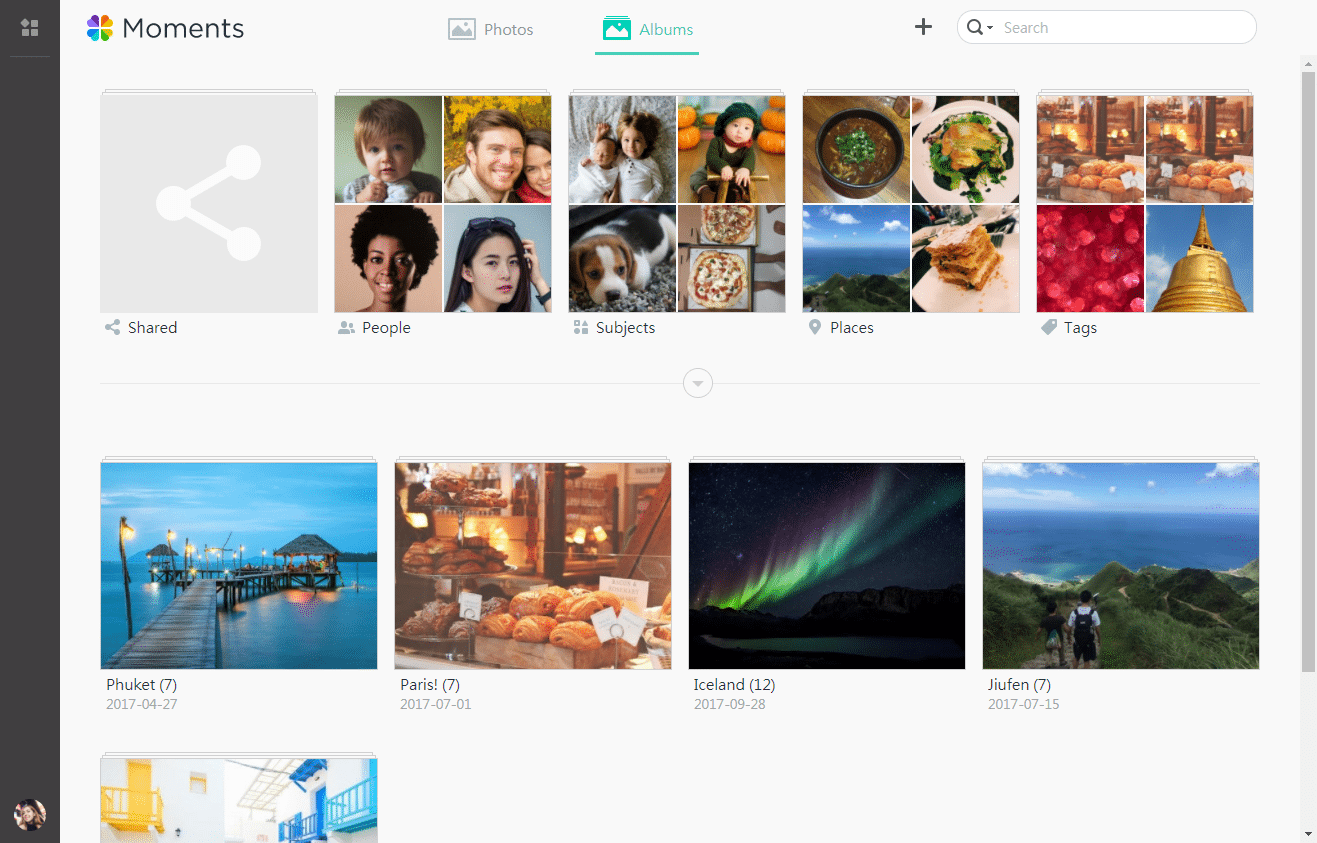Open the partially visible colorful houses album

pyautogui.click(x=239, y=800)
